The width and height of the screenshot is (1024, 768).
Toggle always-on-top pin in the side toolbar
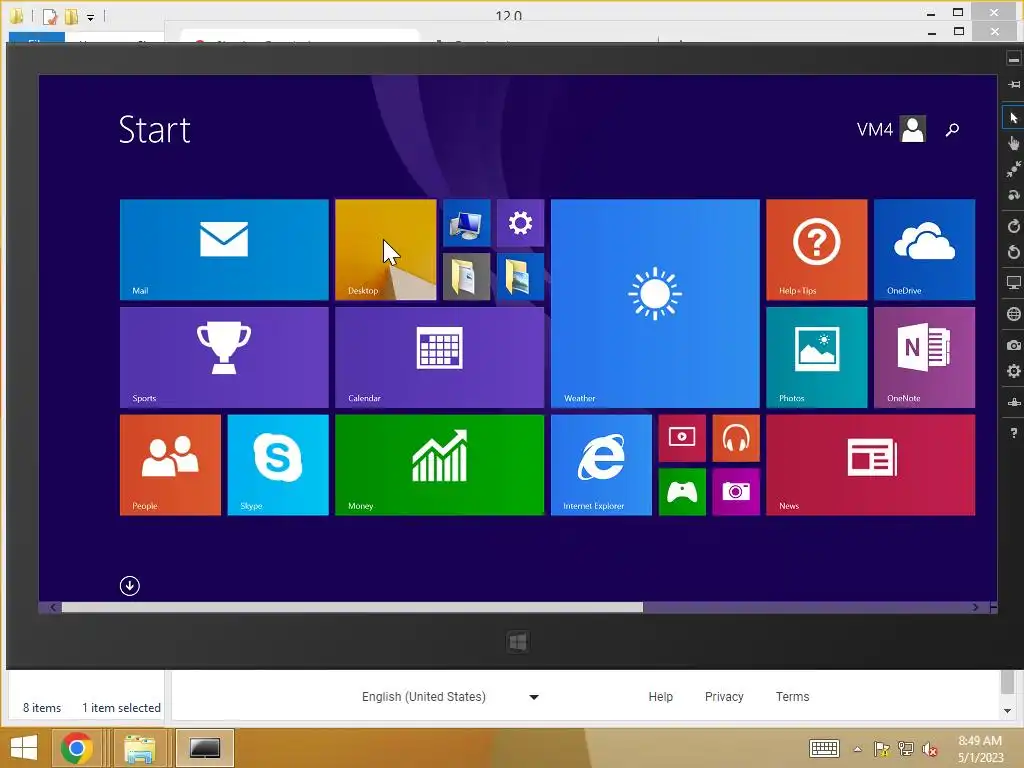click(1014, 84)
